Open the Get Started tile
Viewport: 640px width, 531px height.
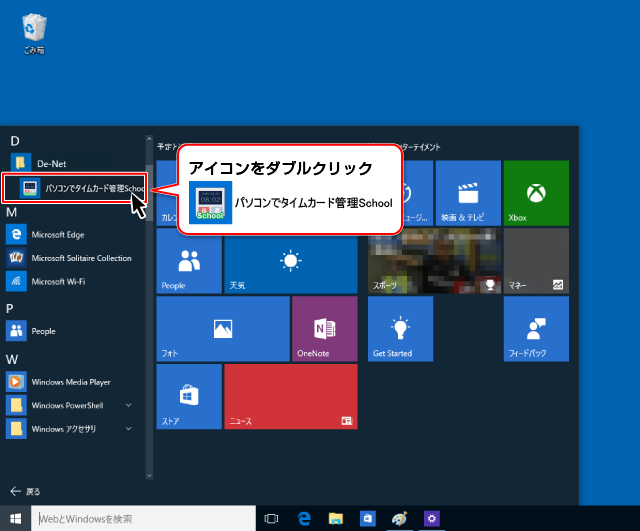(x=400, y=329)
